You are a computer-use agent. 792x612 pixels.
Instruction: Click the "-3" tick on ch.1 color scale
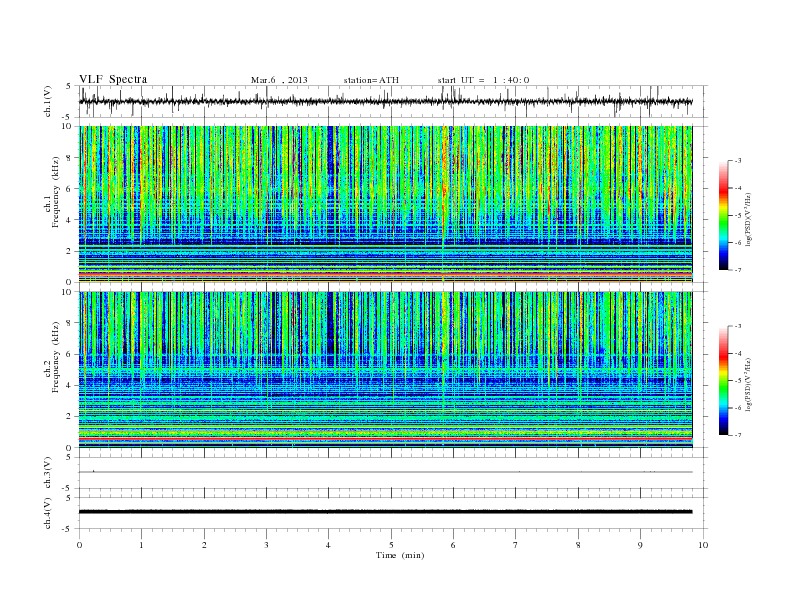[x=738, y=161]
